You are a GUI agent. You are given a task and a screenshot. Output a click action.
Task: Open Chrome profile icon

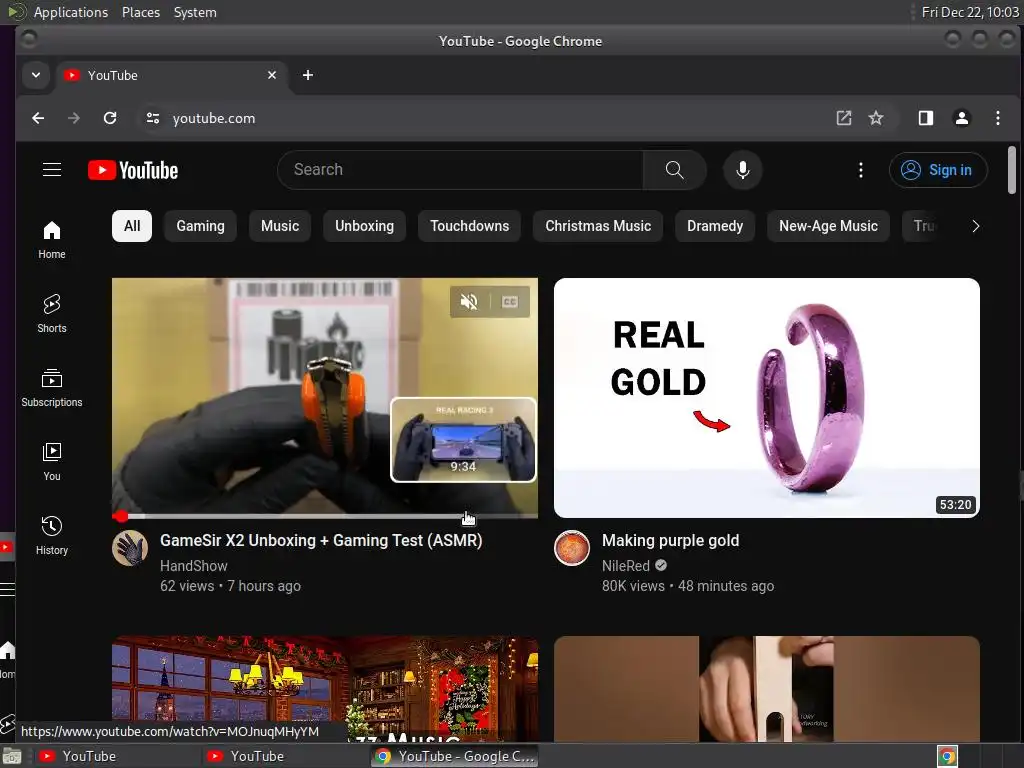(961, 118)
